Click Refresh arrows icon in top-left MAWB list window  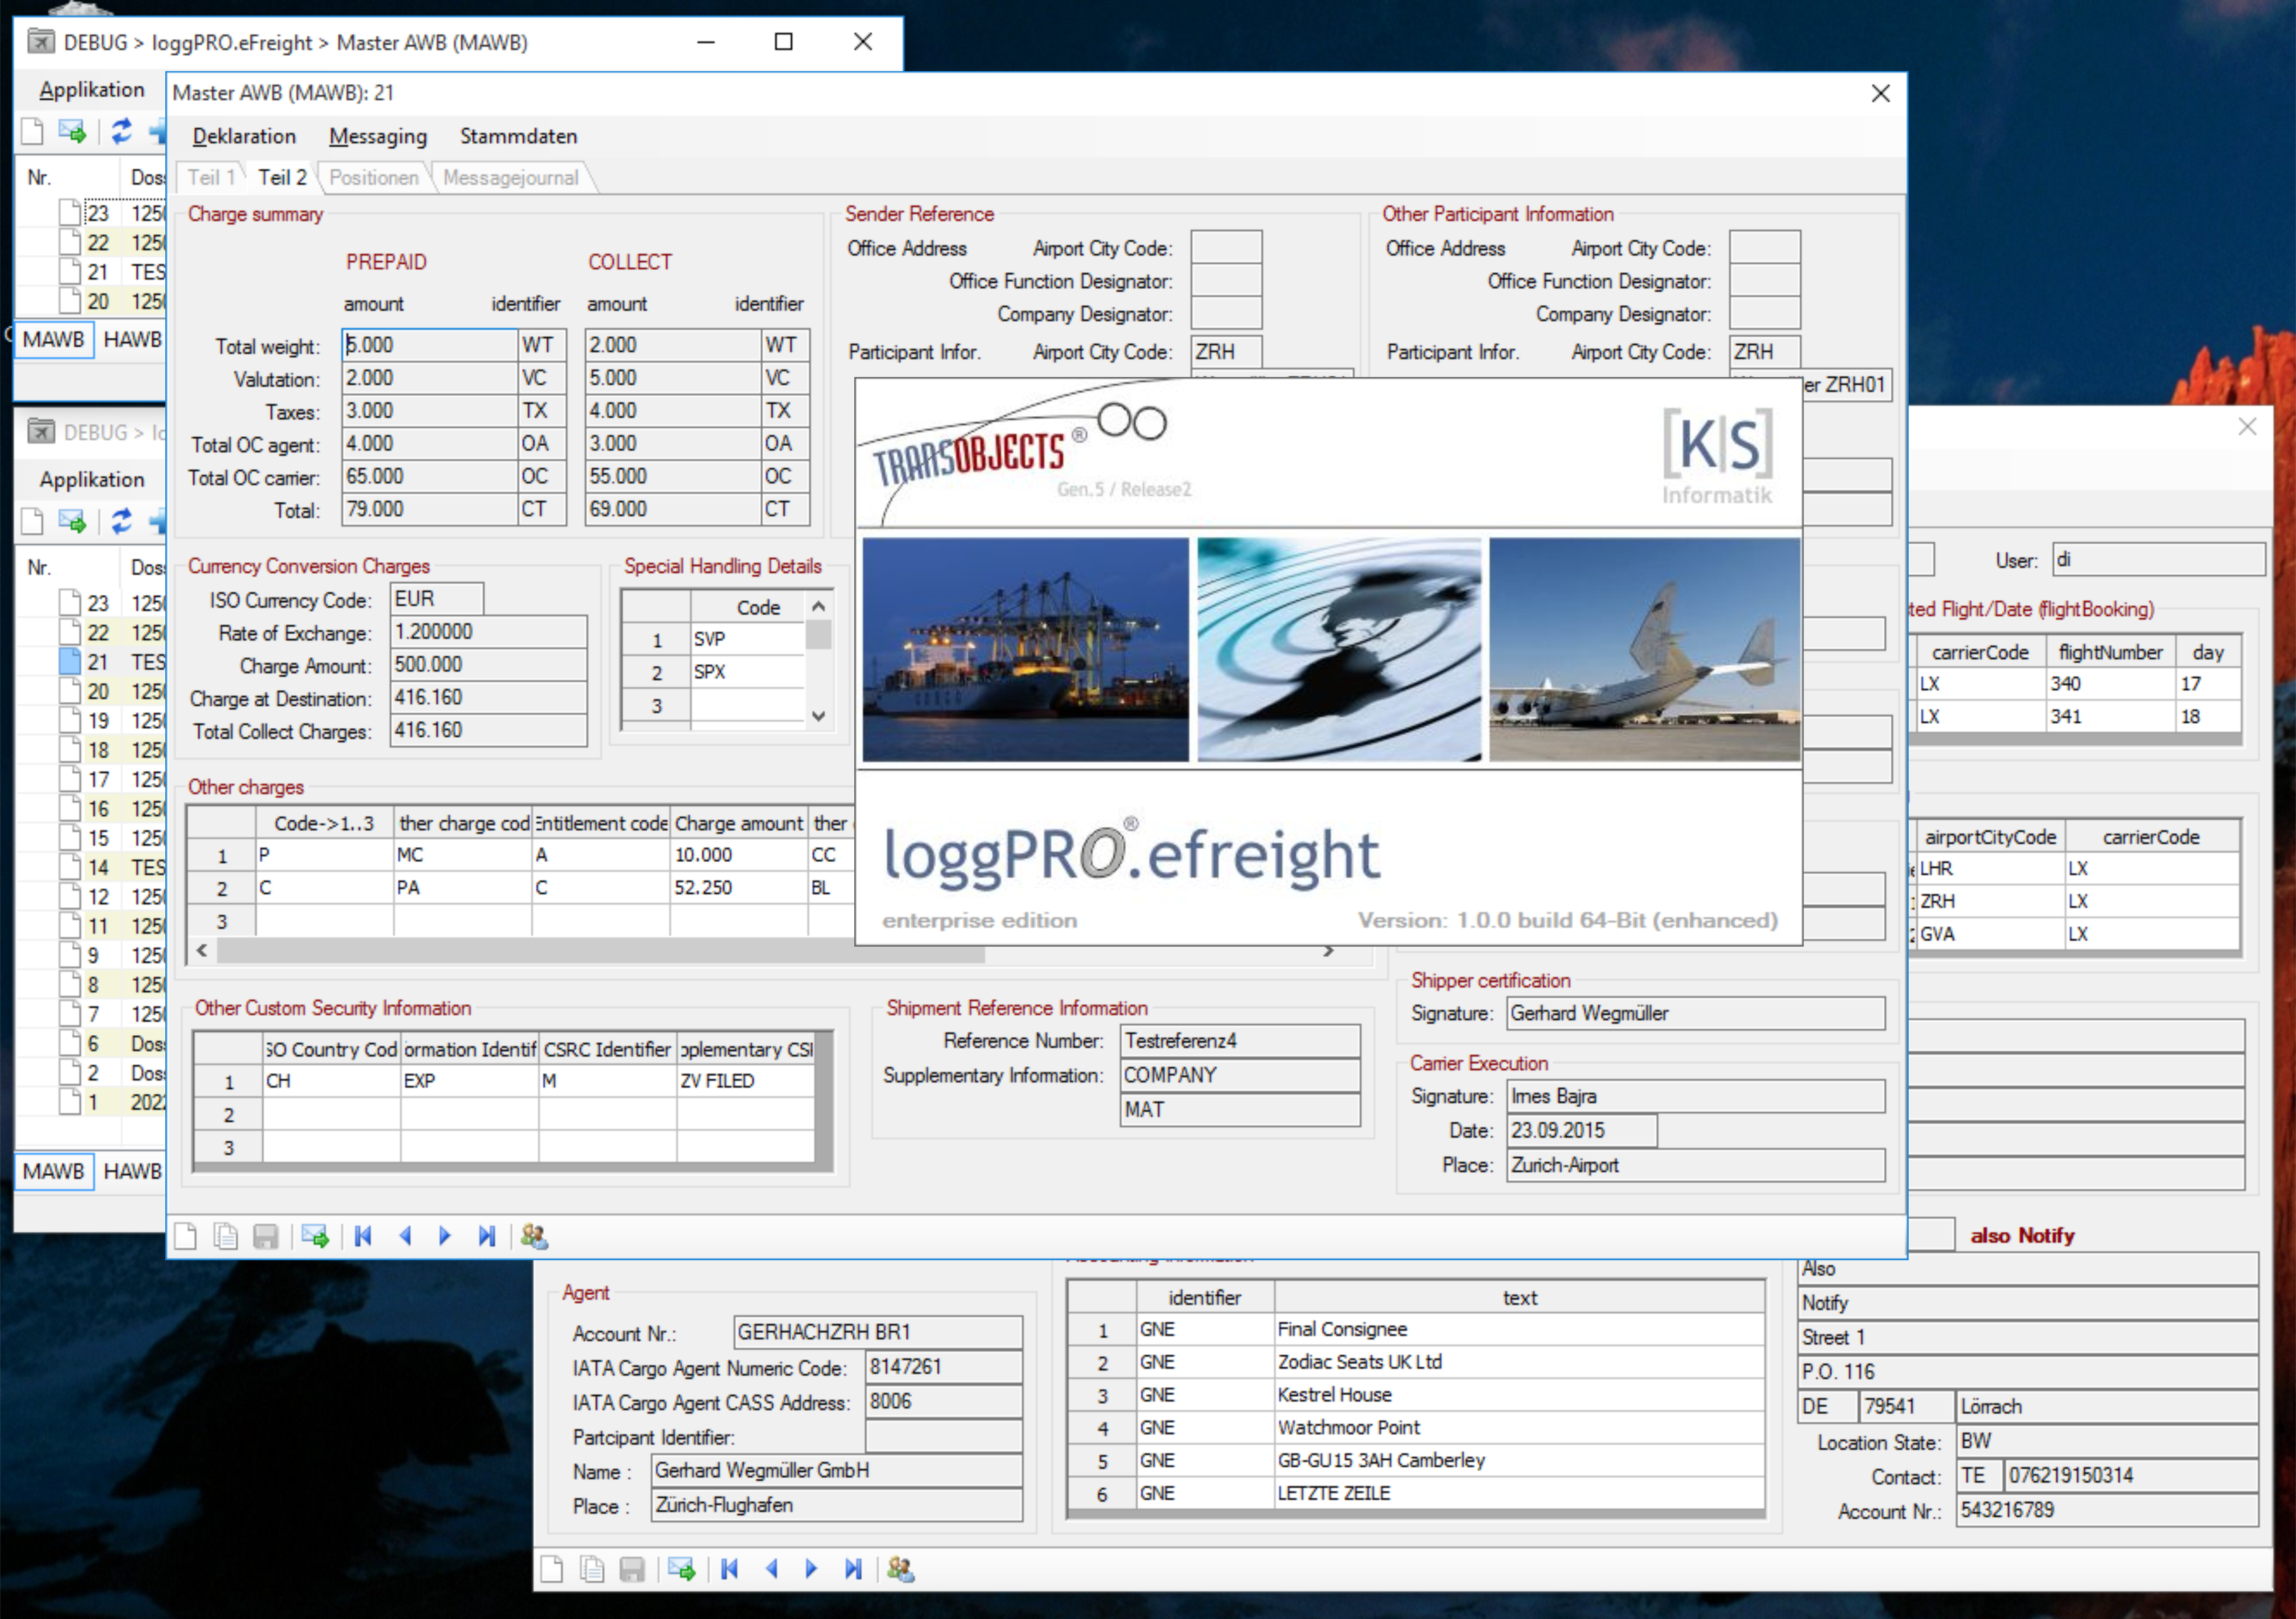point(122,131)
